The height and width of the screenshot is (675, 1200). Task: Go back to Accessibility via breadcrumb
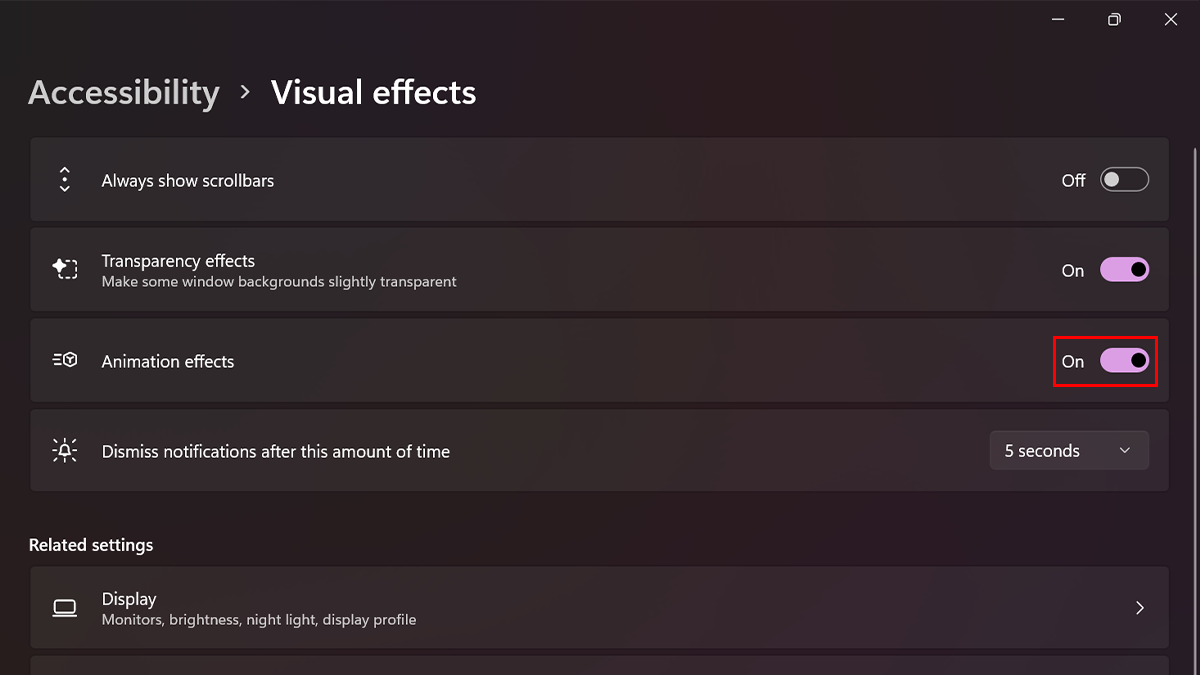click(124, 93)
